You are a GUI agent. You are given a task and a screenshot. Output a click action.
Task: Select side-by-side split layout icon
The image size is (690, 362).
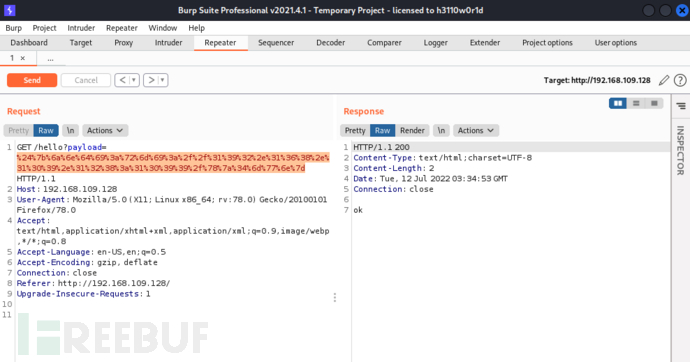tap(618, 103)
